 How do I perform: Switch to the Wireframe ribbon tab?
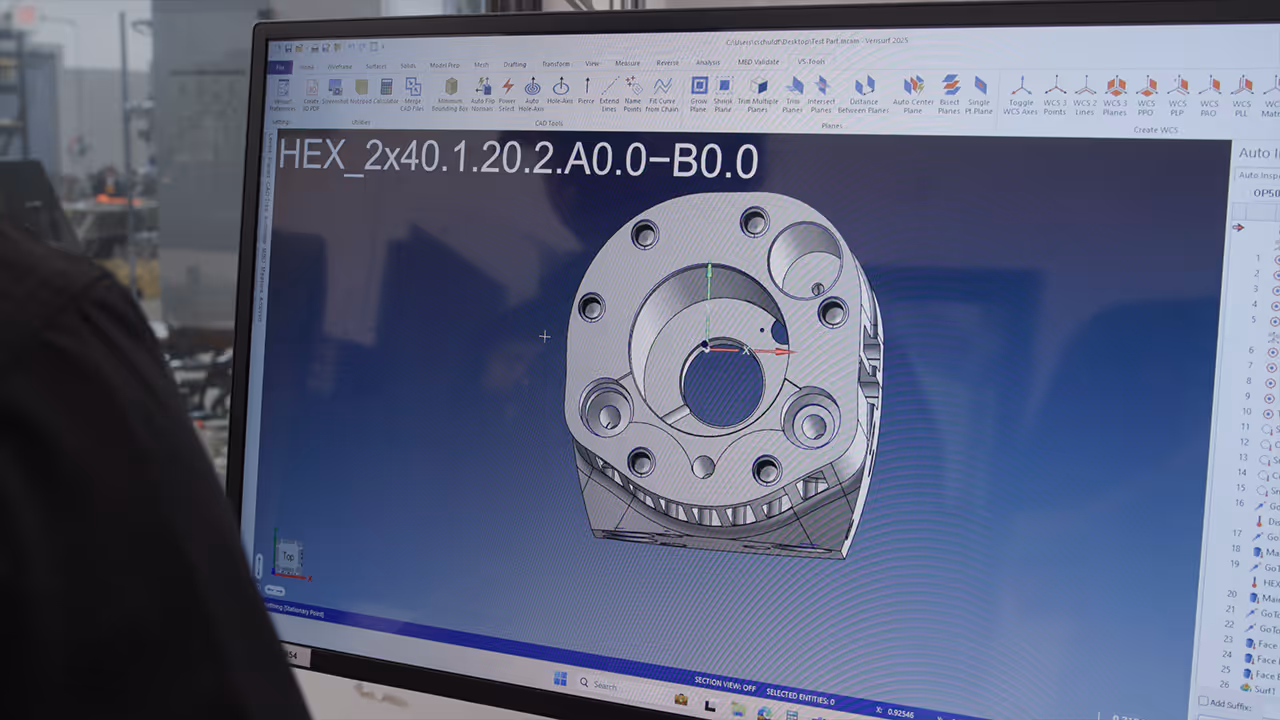[340, 67]
